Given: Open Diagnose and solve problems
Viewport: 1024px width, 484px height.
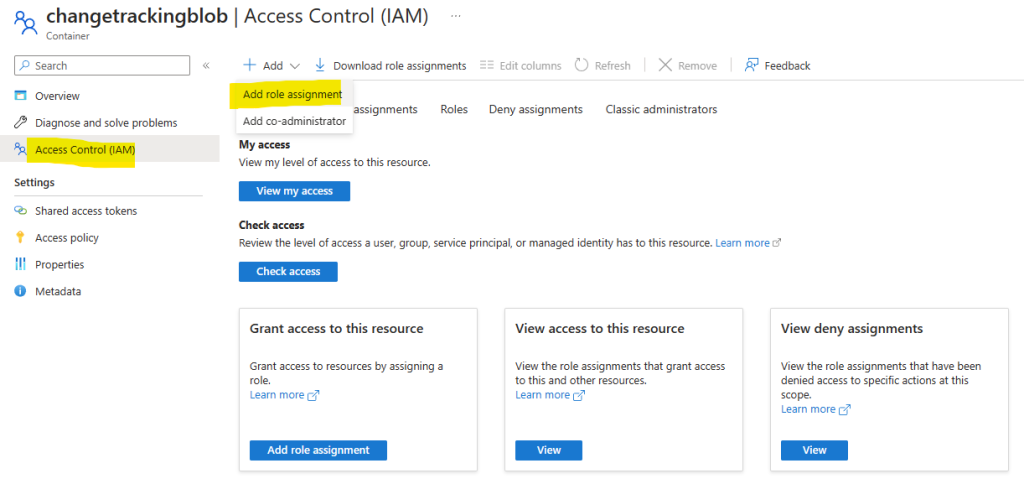Looking at the screenshot, I should tap(106, 123).
